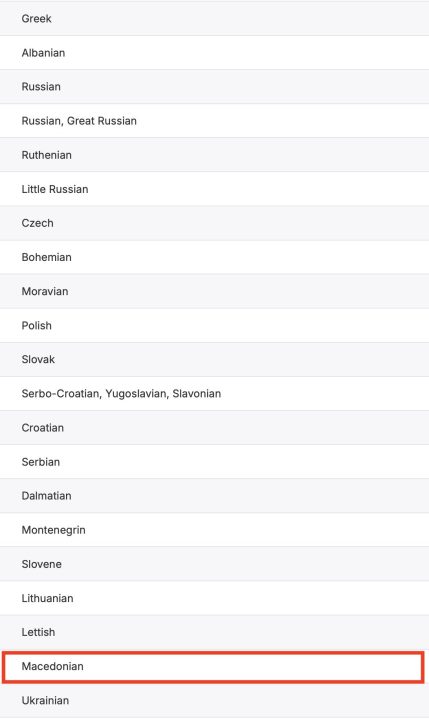This screenshot has width=429, height=720.
Task: Select the Croatian row
Action: [214, 428]
